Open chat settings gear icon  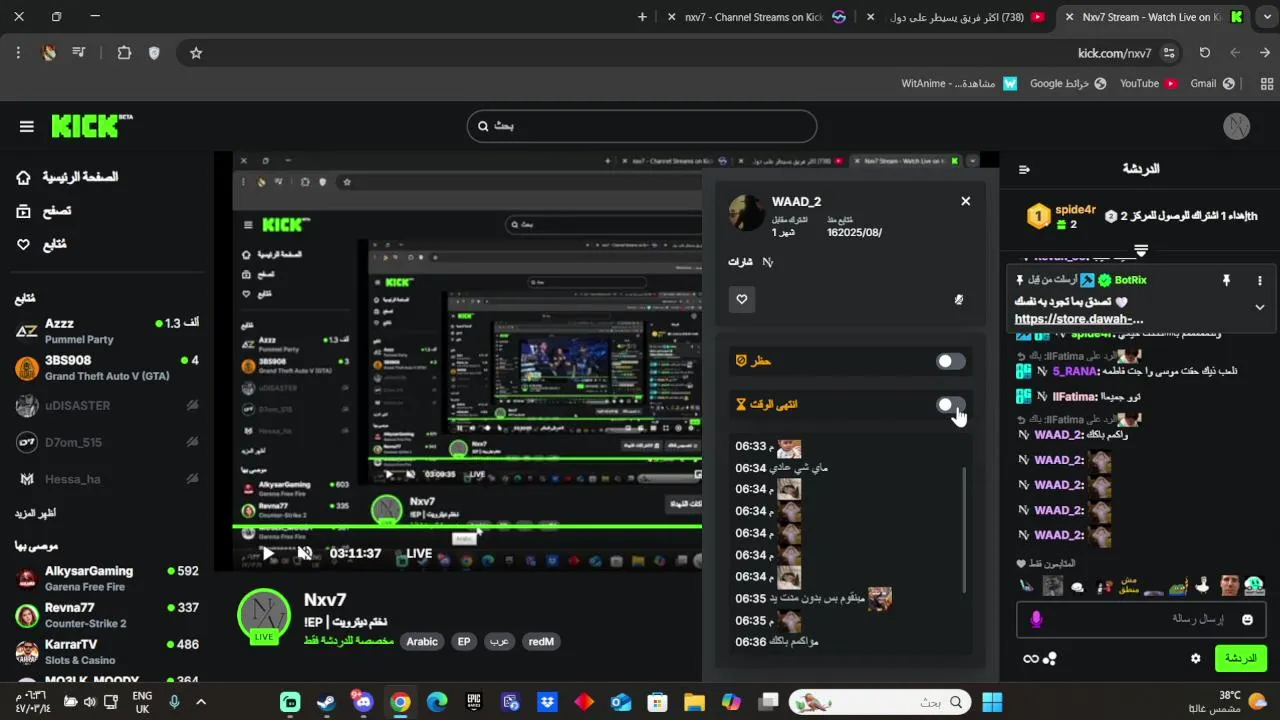(1195, 658)
